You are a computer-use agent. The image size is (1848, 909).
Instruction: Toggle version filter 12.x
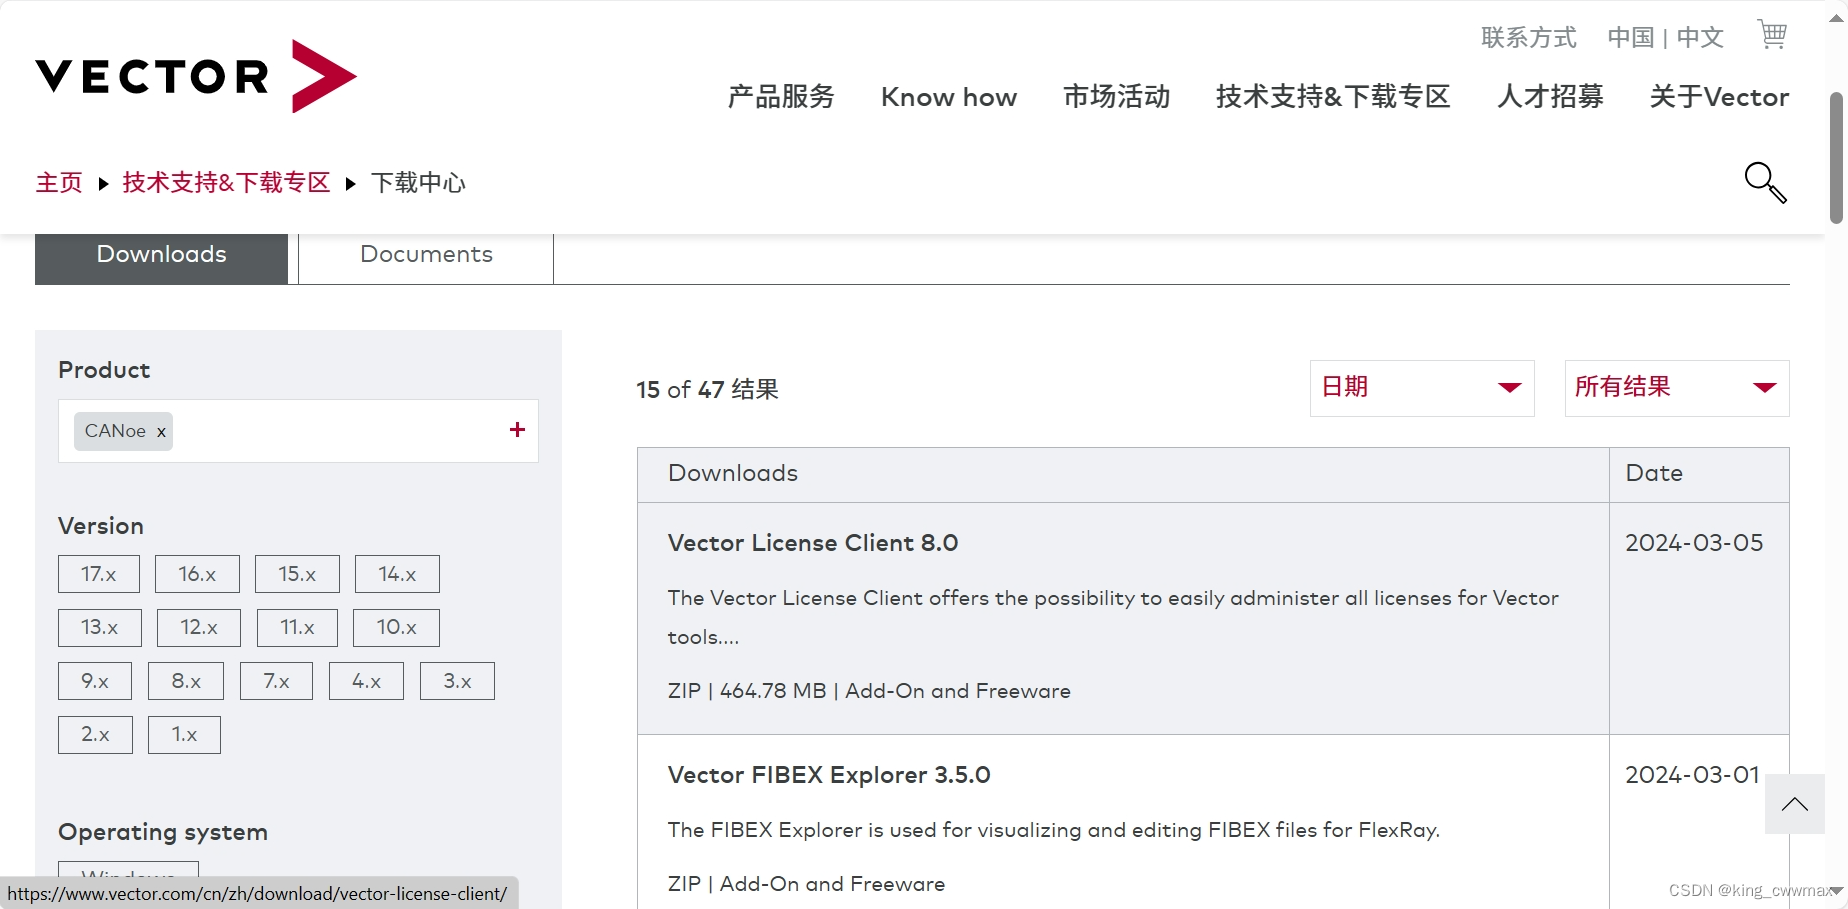199,627
